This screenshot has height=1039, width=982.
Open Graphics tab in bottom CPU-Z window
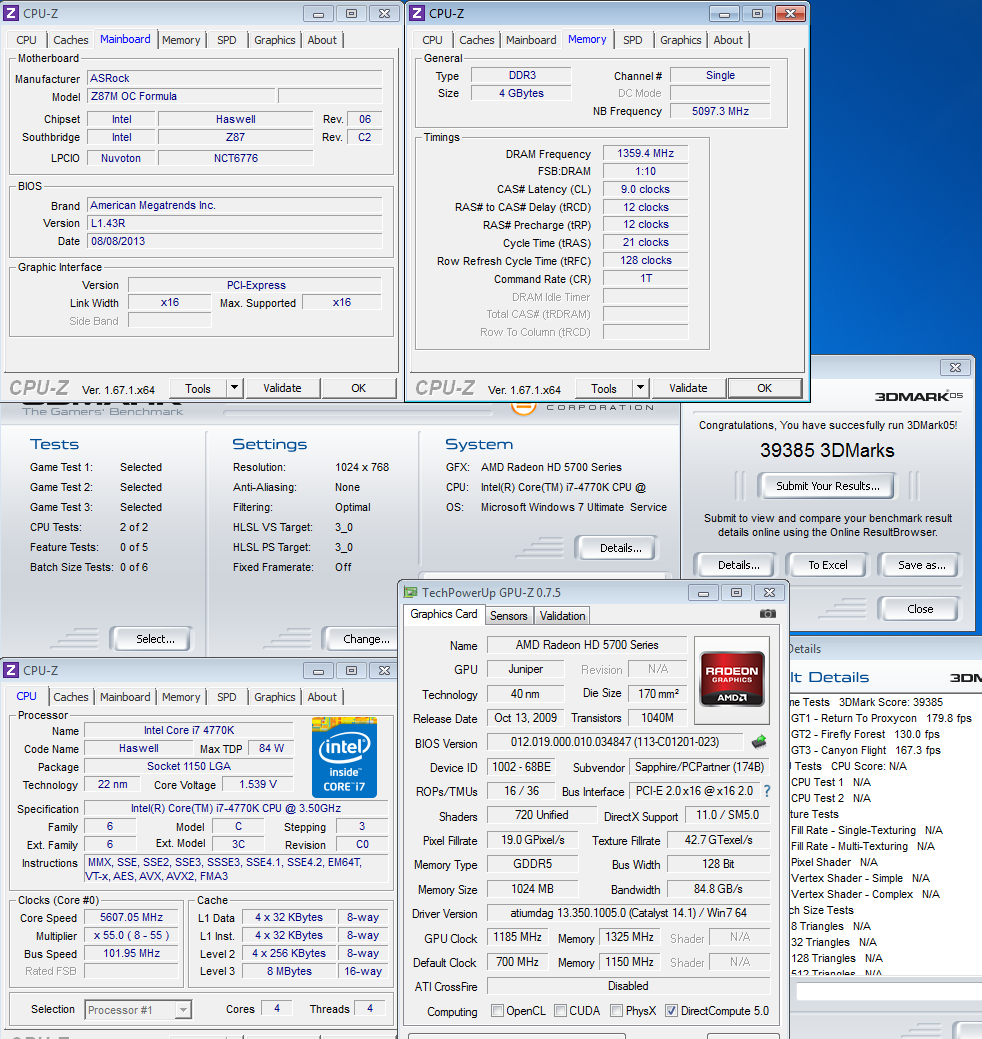point(274,697)
